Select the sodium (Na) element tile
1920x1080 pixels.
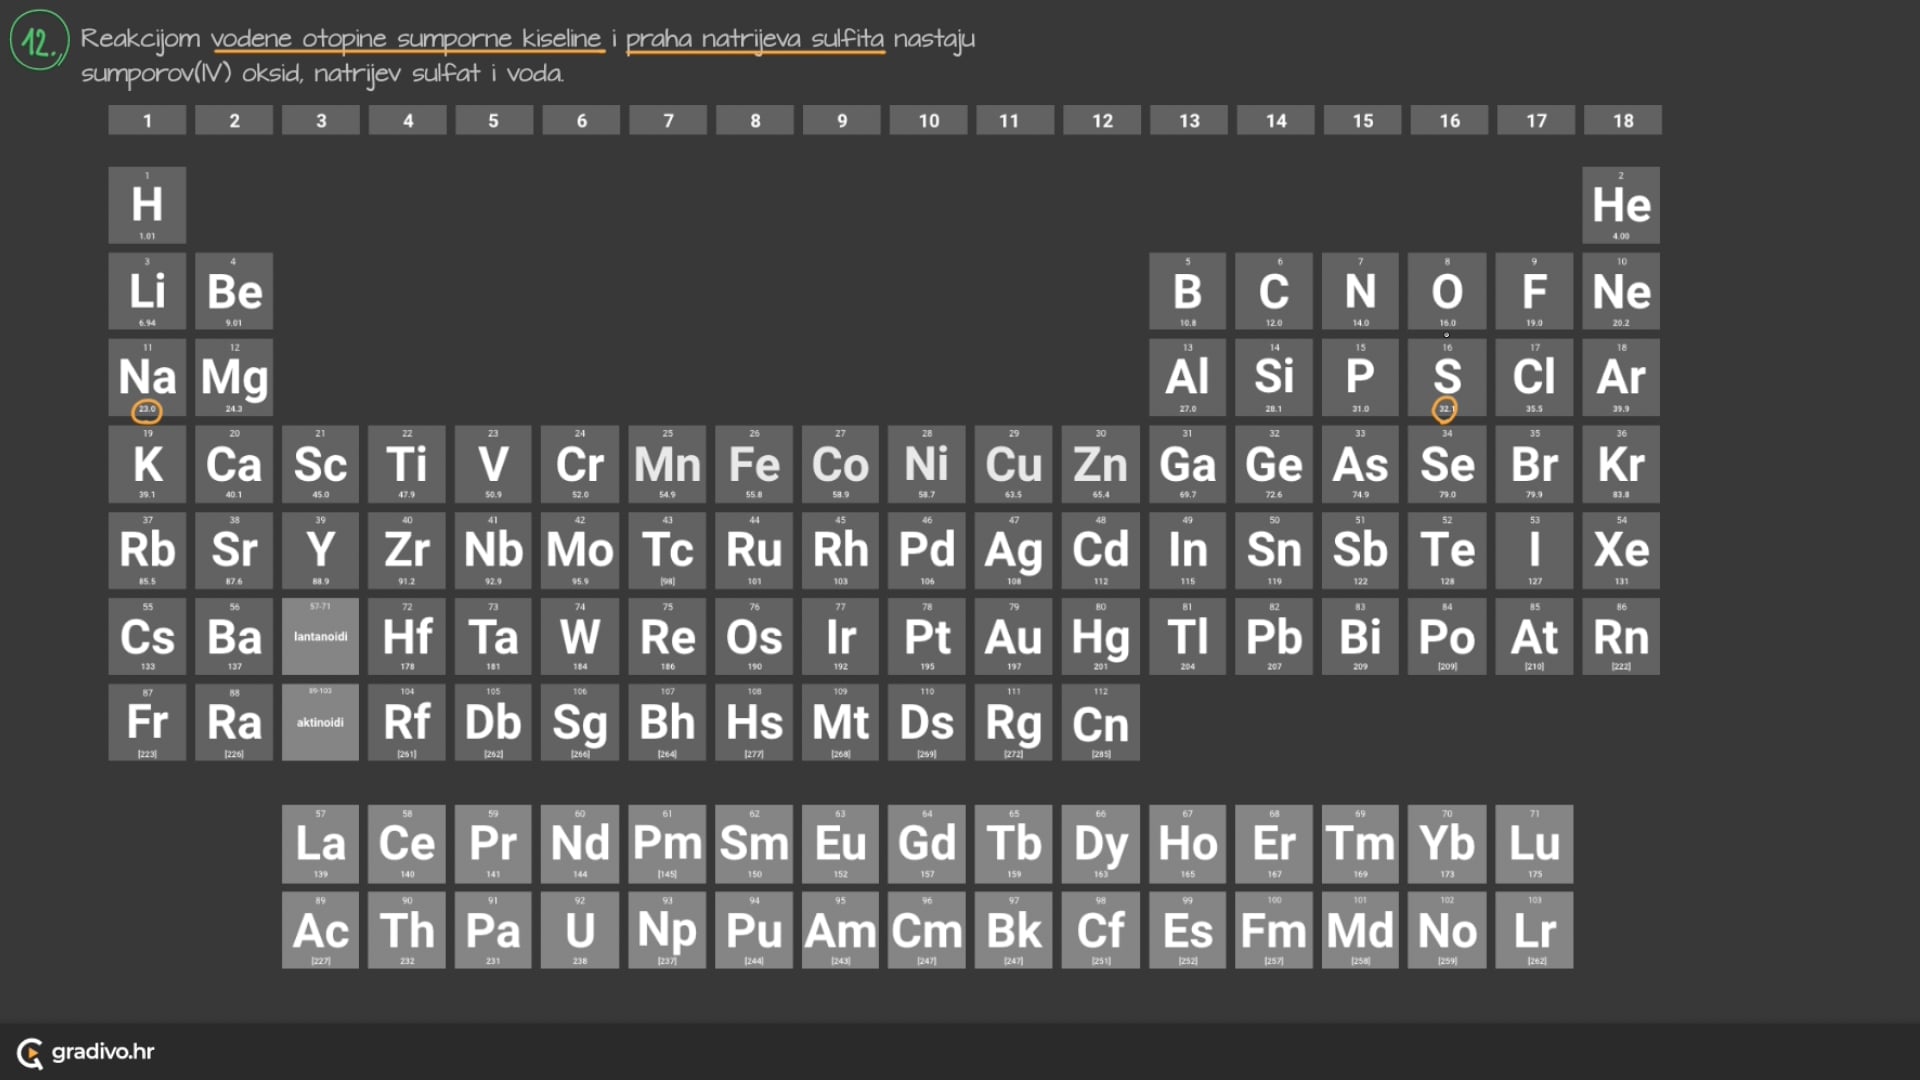pos(147,378)
